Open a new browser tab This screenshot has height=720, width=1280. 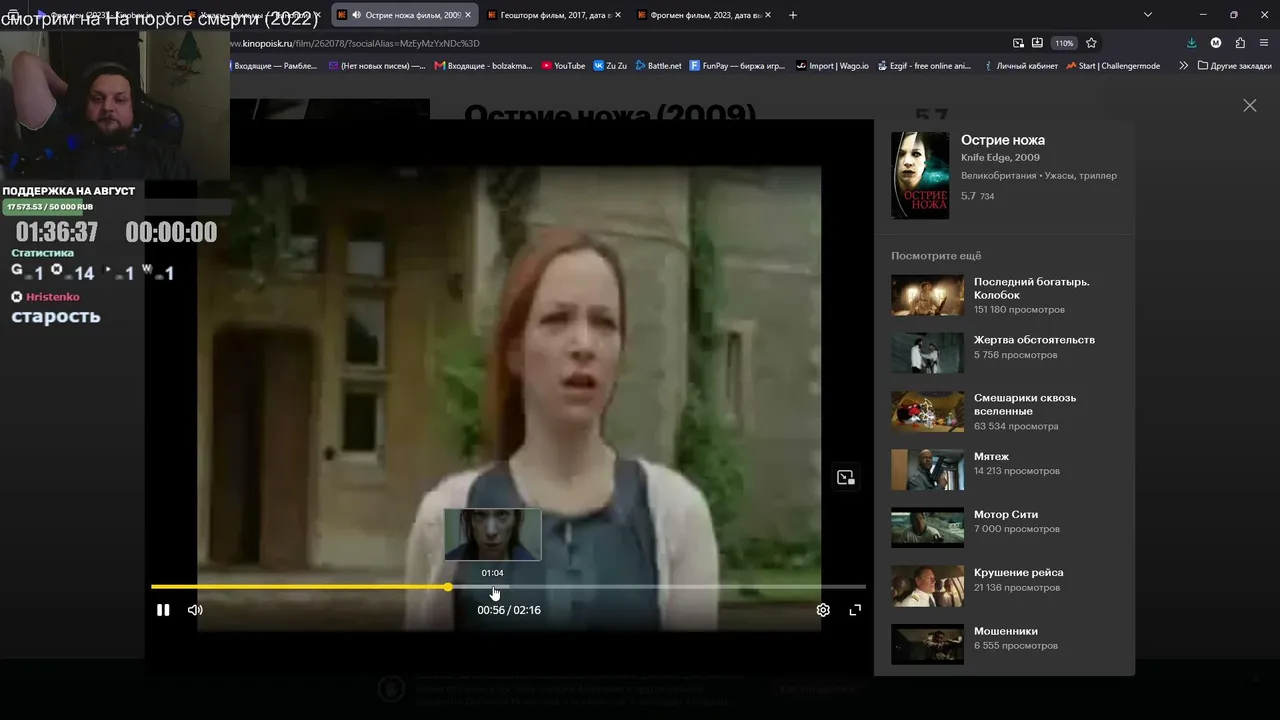pos(793,15)
